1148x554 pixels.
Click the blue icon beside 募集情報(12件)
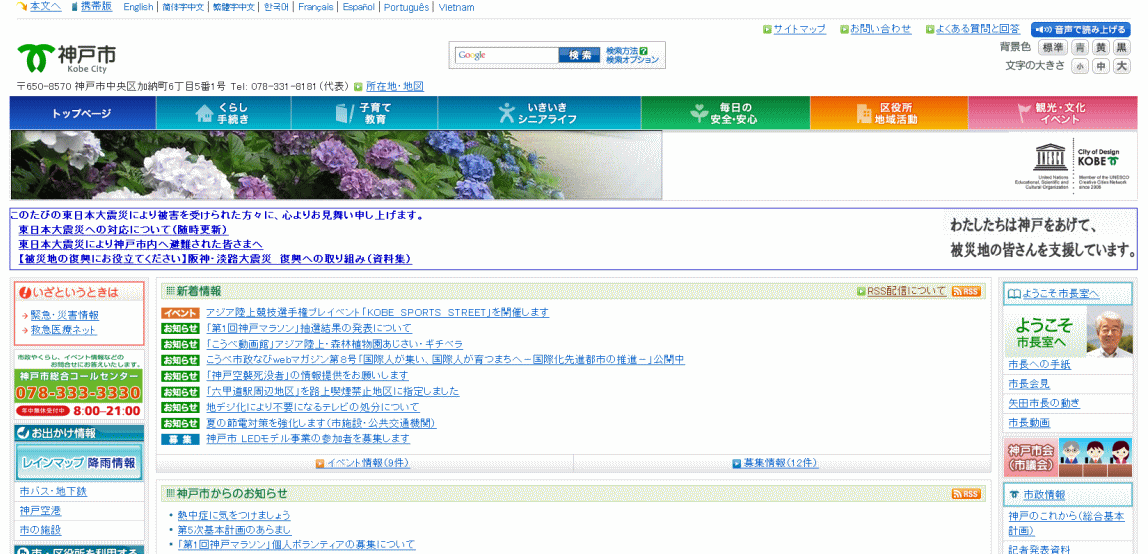[737, 463]
